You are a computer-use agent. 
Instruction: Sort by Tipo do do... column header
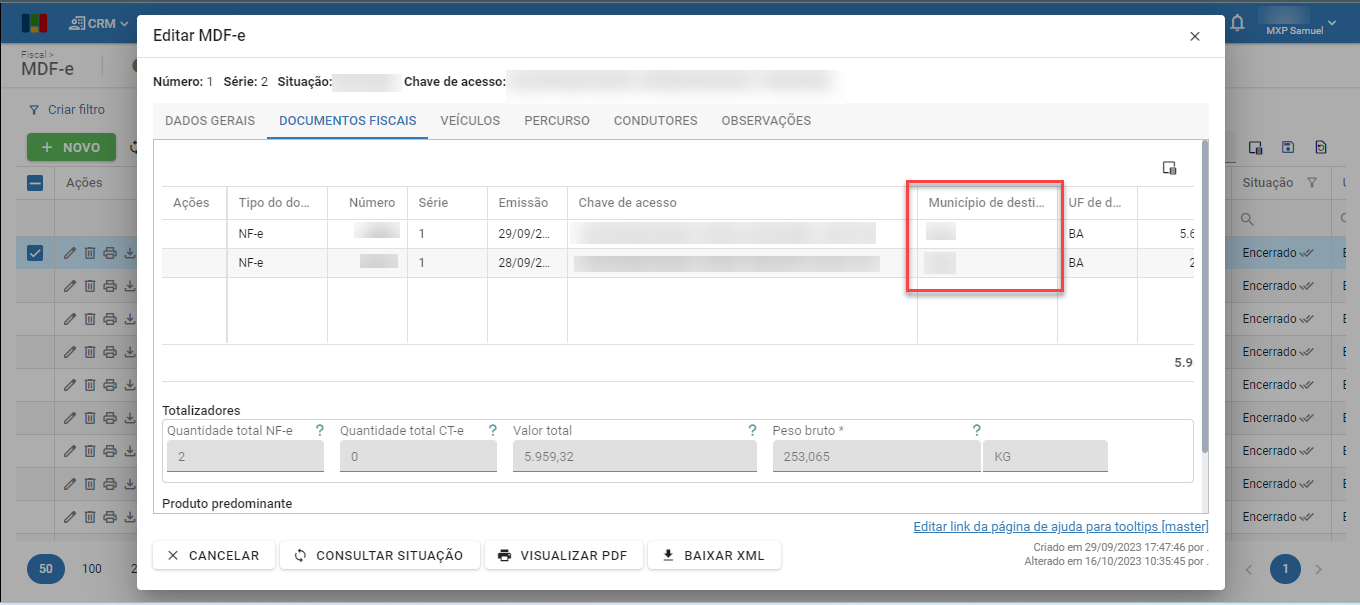[x=277, y=203]
